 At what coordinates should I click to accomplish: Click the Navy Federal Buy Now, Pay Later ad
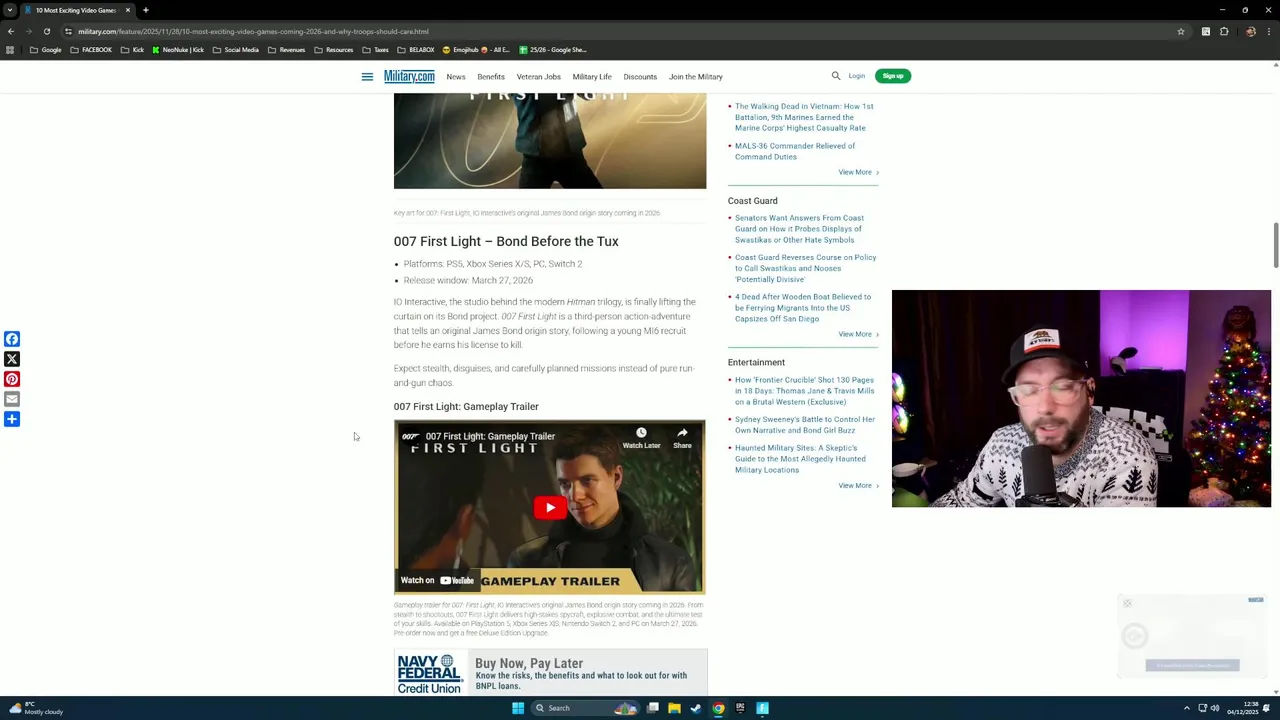[x=550, y=673]
